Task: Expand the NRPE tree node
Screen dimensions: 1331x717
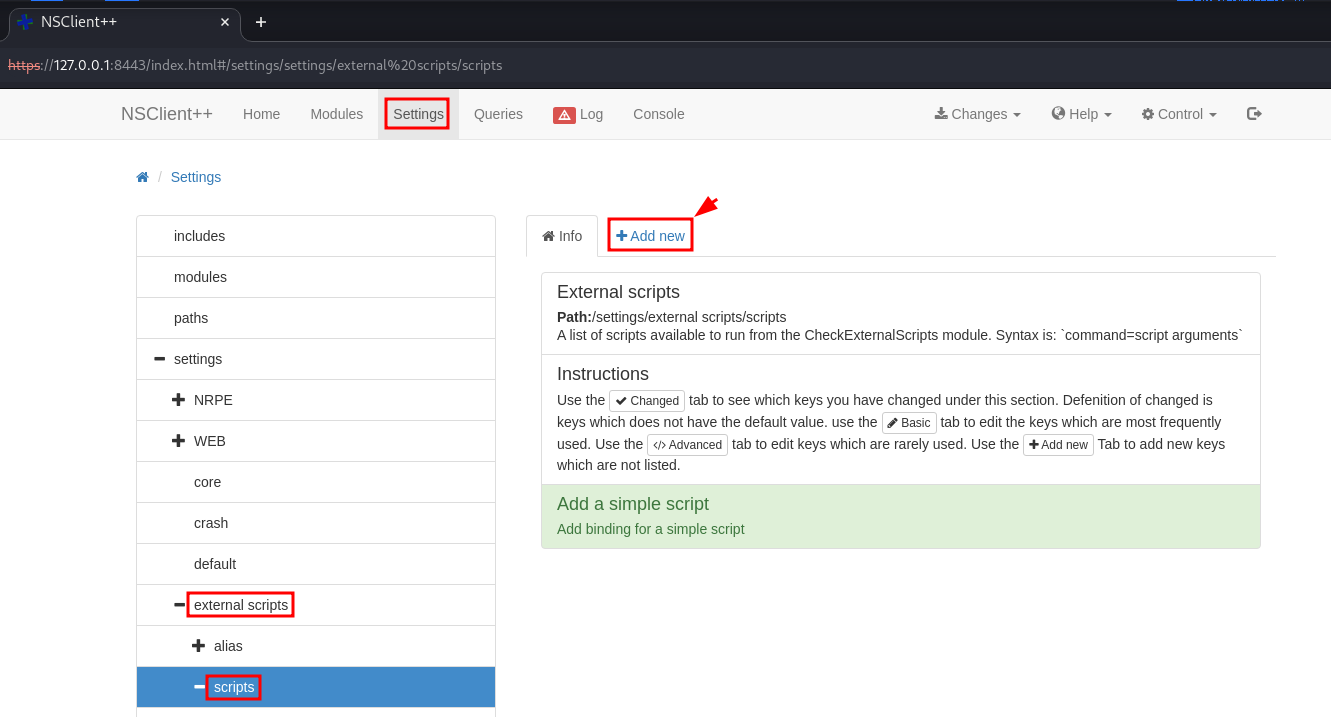Action: tap(179, 400)
